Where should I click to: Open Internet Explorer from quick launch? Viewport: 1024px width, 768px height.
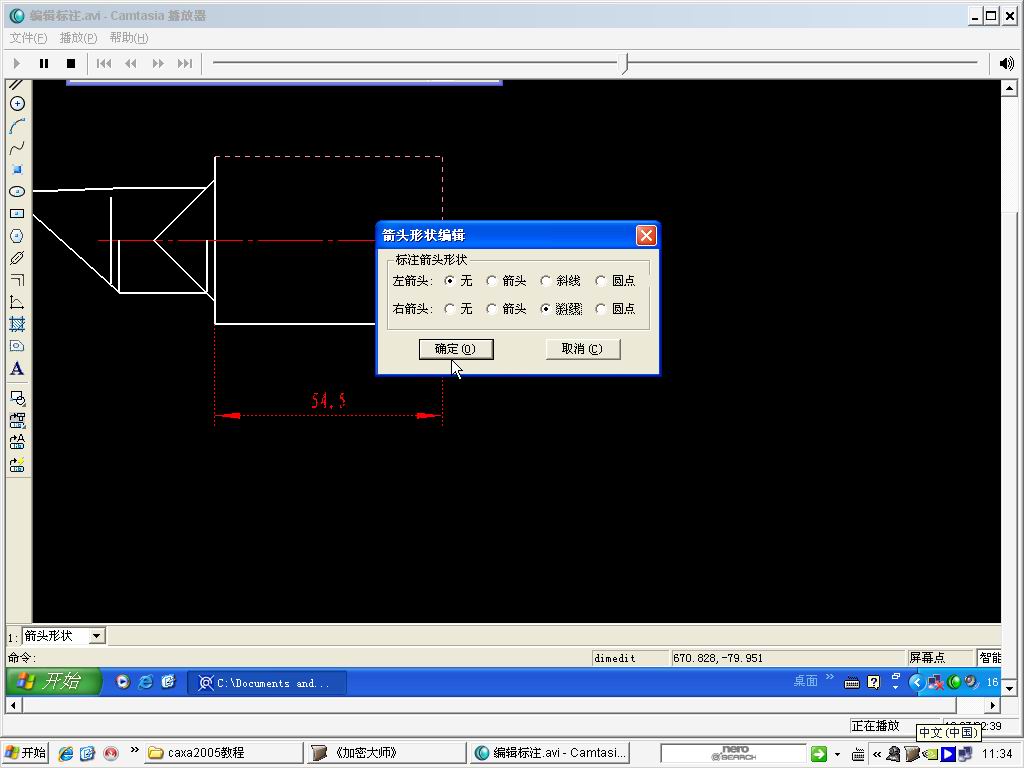point(66,753)
